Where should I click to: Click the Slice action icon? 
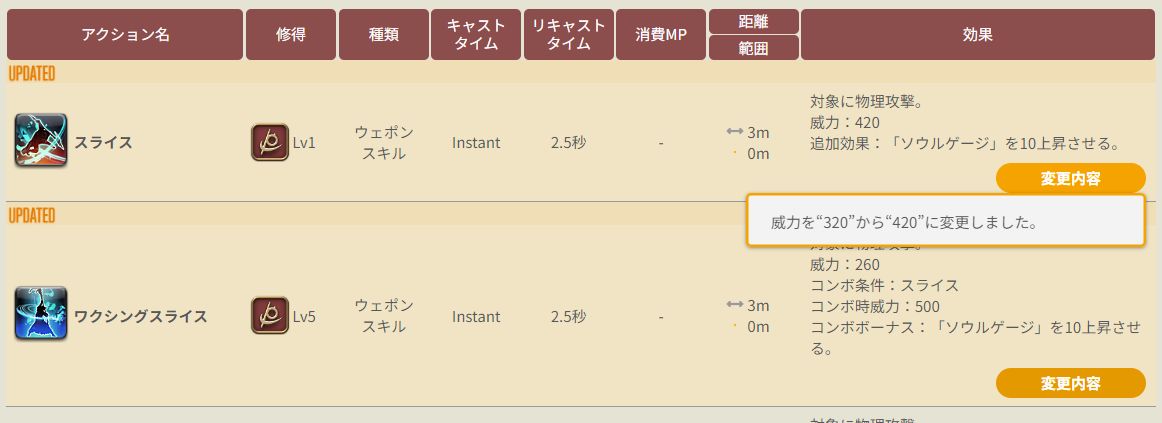click(41, 140)
